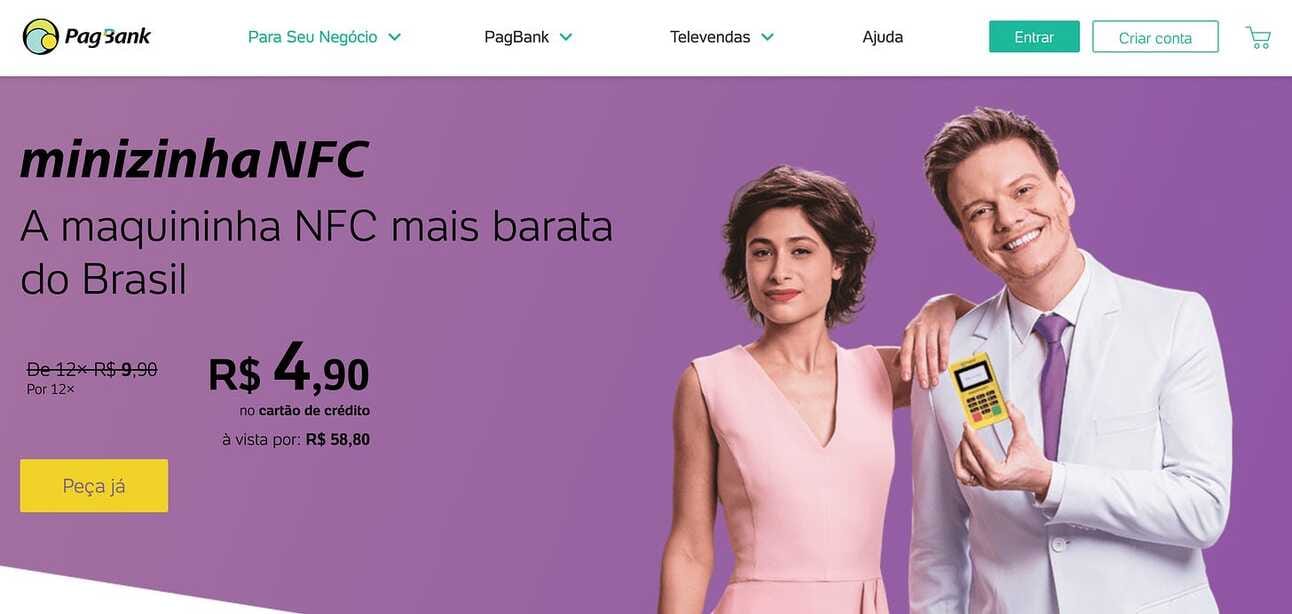
Task: Go to the Ajuda page
Action: click(883, 37)
